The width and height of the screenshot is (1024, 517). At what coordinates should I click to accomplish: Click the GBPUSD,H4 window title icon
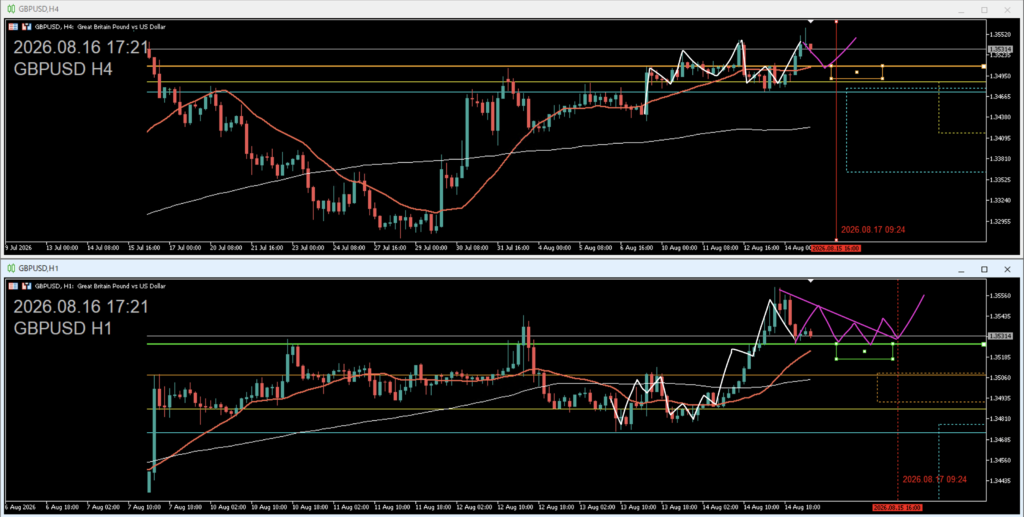[x=10, y=9]
